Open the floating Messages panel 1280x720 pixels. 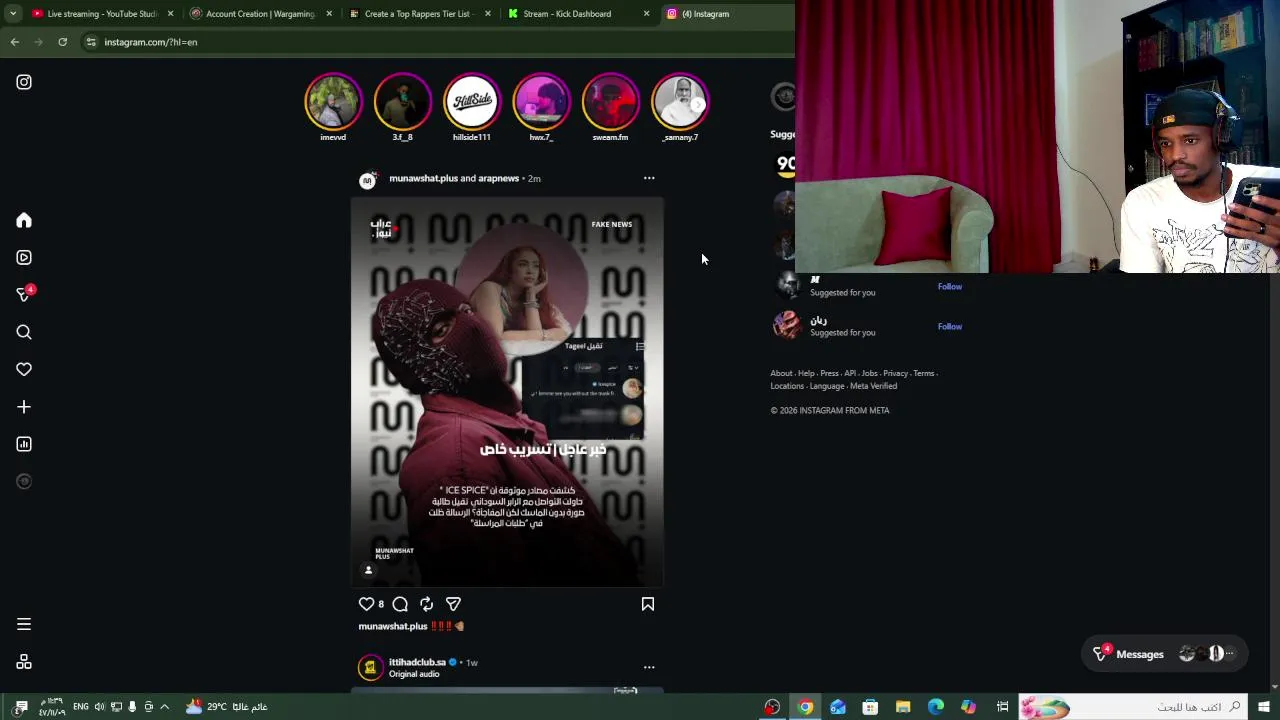tap(1165, 654)
